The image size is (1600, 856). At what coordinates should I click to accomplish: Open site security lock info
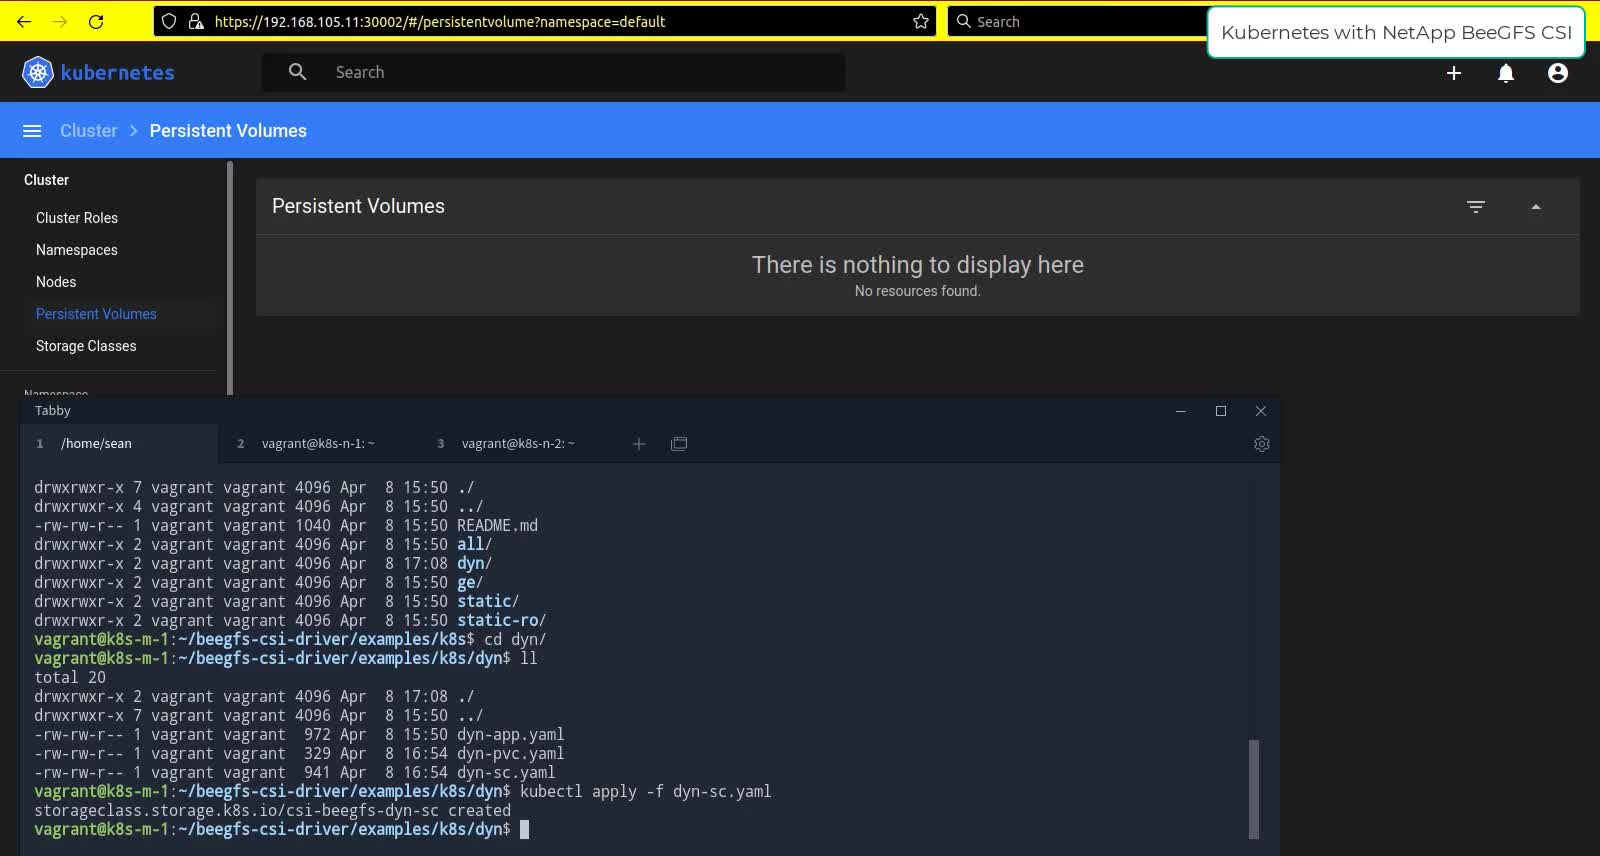coord(196,21)
